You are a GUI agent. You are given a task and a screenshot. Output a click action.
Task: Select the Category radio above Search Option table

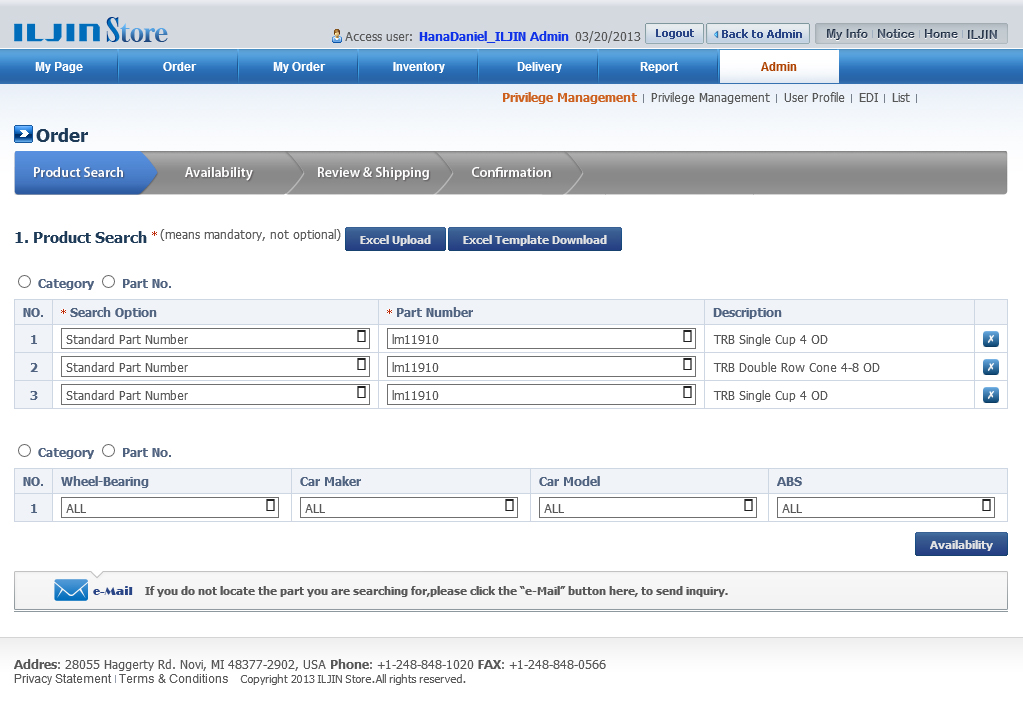[25, 282]
